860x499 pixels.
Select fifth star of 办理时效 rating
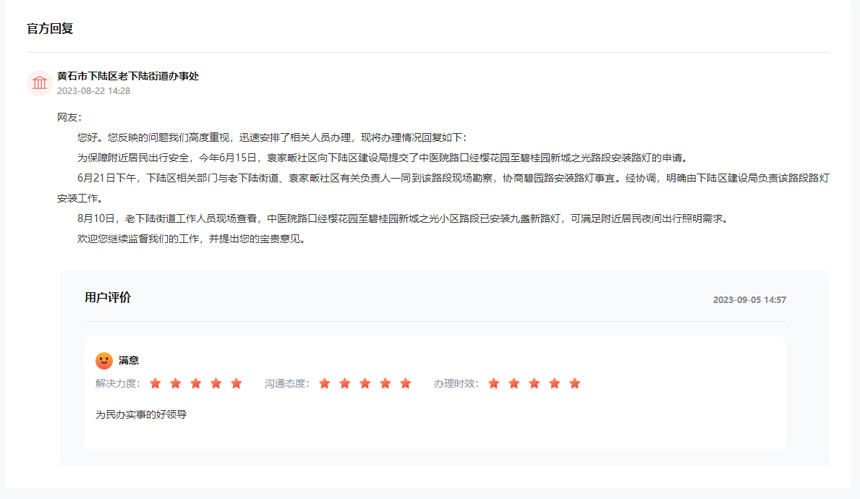point(575,383)
